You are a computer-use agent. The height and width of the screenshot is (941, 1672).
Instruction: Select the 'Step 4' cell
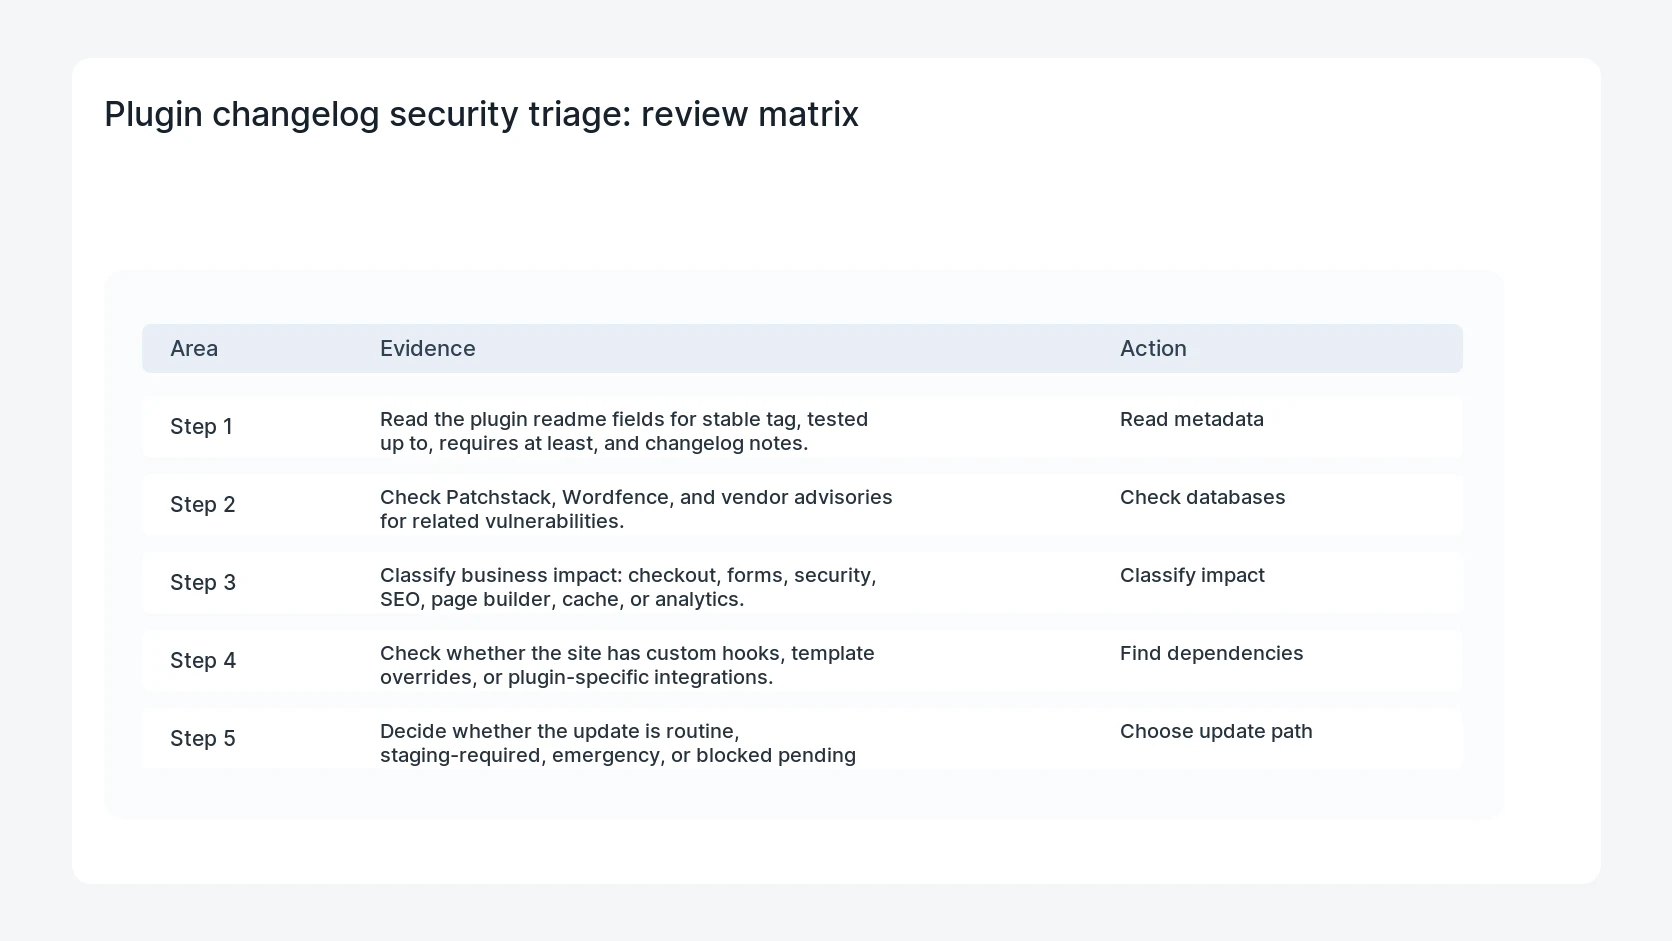click(x=203, y=660)
